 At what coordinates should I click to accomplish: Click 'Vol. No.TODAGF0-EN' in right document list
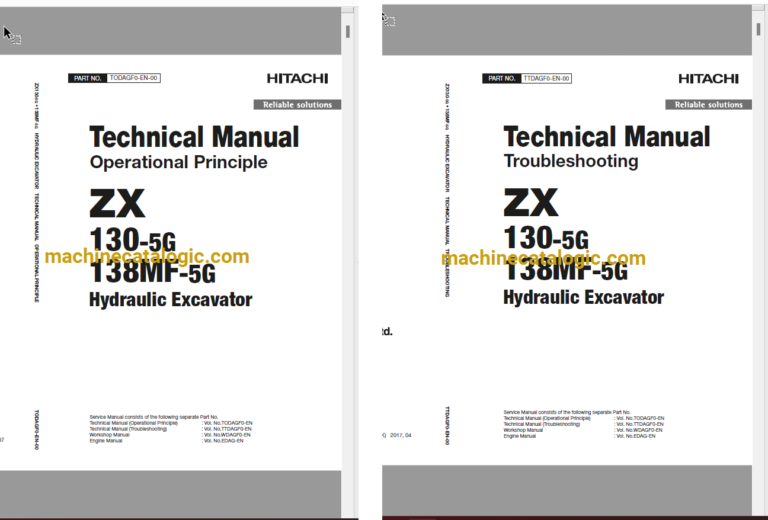point(640,419)
